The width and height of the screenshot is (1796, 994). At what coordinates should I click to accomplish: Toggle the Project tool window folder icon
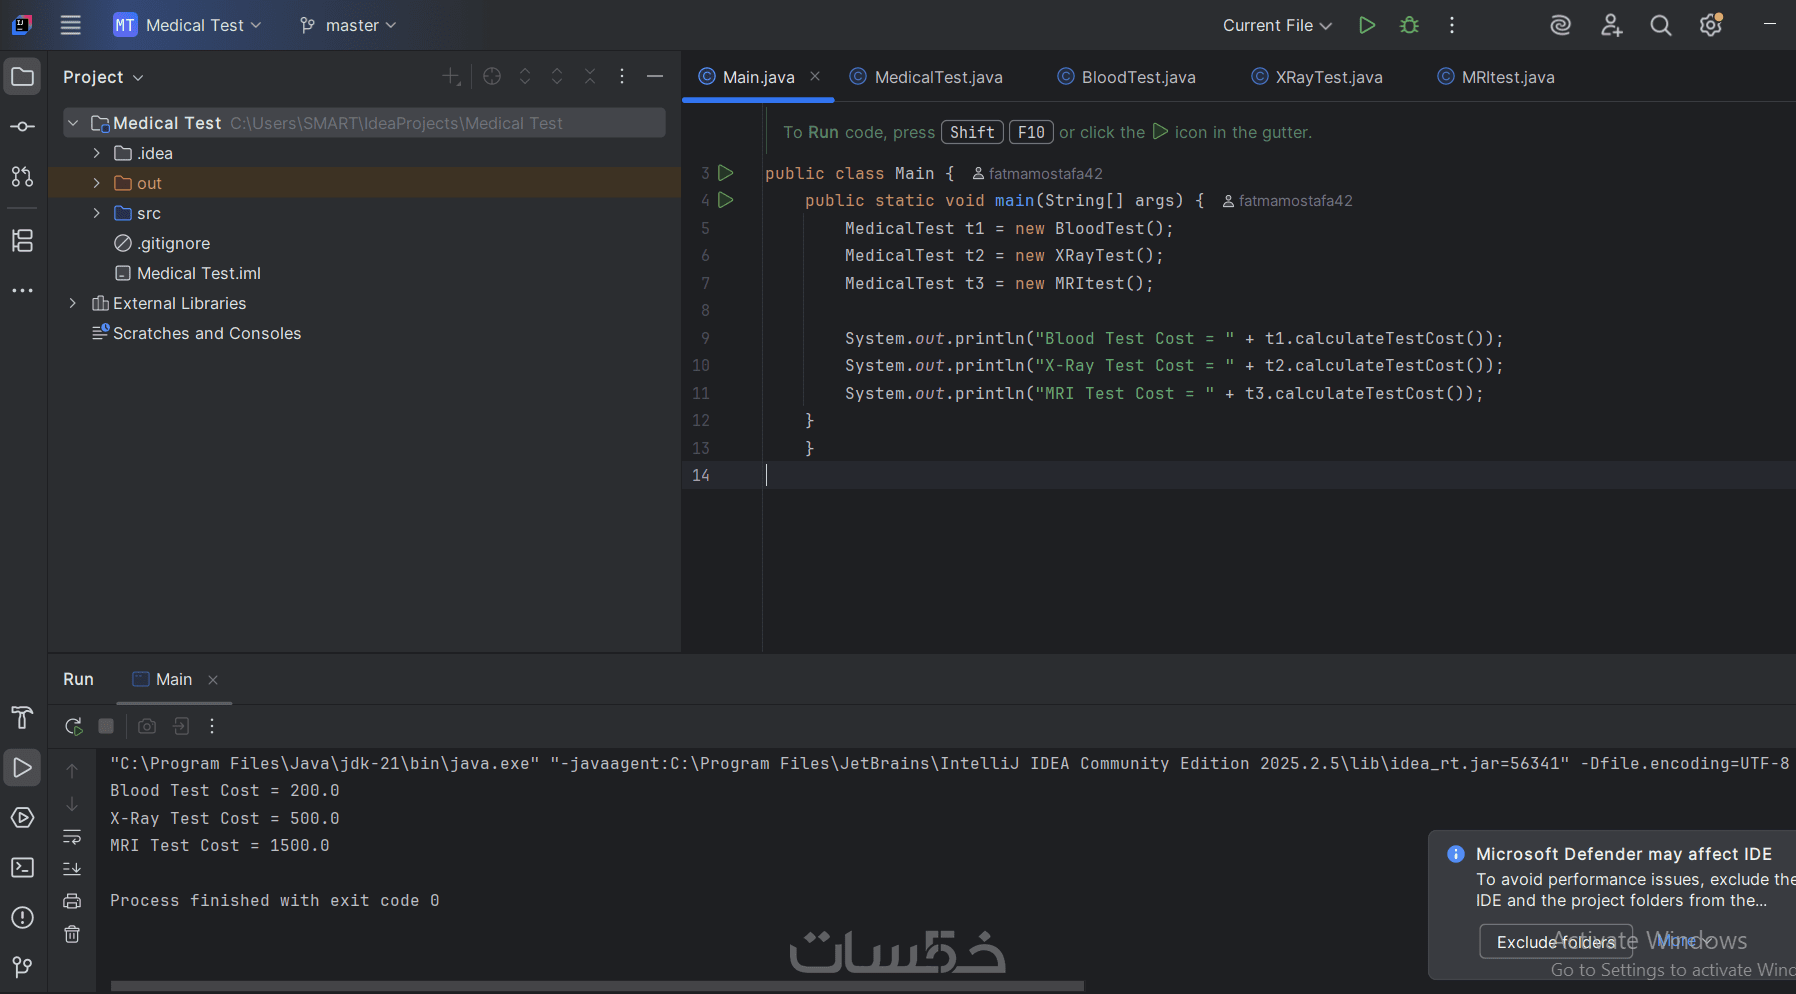pos(22,77)
